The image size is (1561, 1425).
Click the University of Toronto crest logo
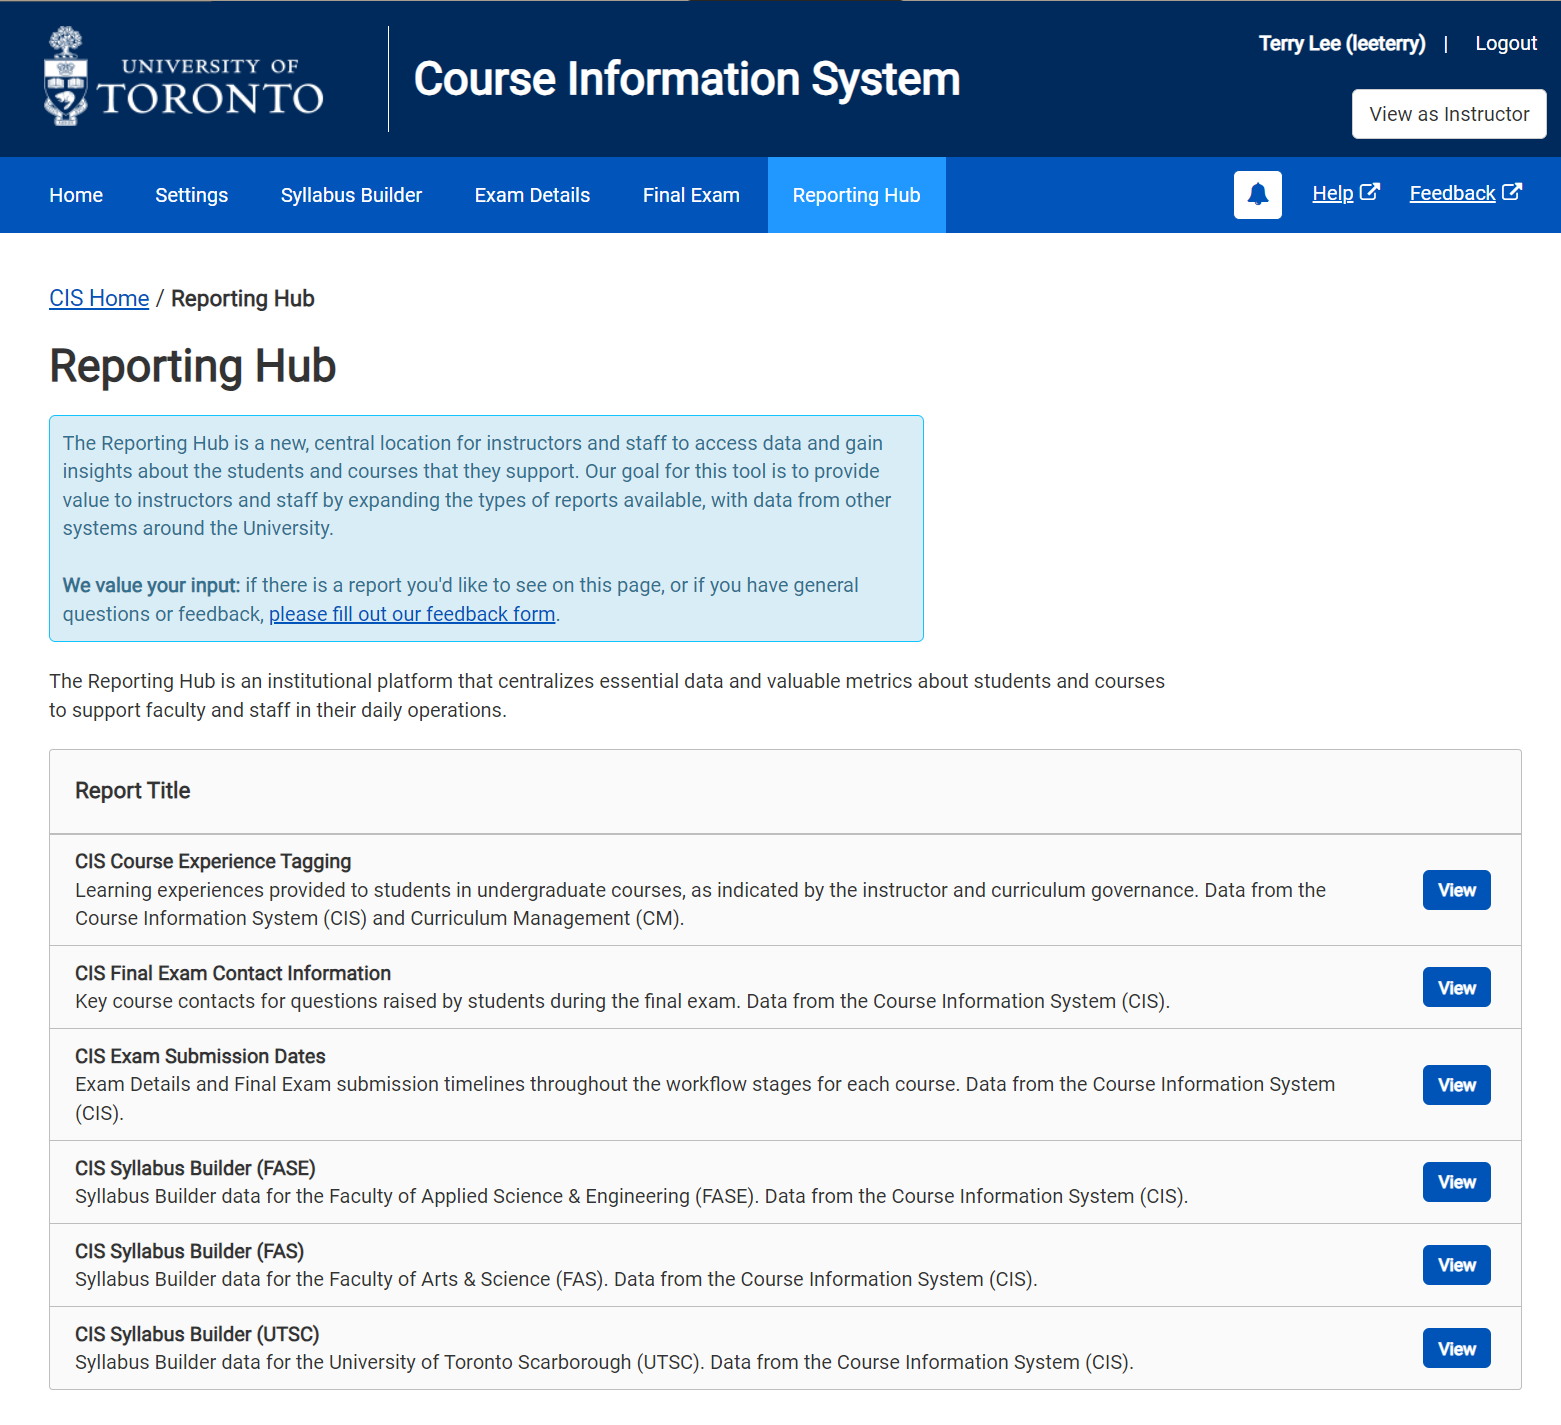point(66,77)
